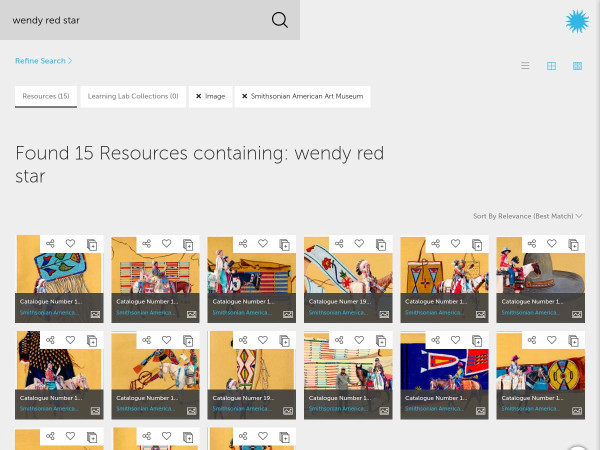The width and height of the screenshot is (600, 450).
Task: Favorite the blue background rider resource
Action: click(455, 340)
